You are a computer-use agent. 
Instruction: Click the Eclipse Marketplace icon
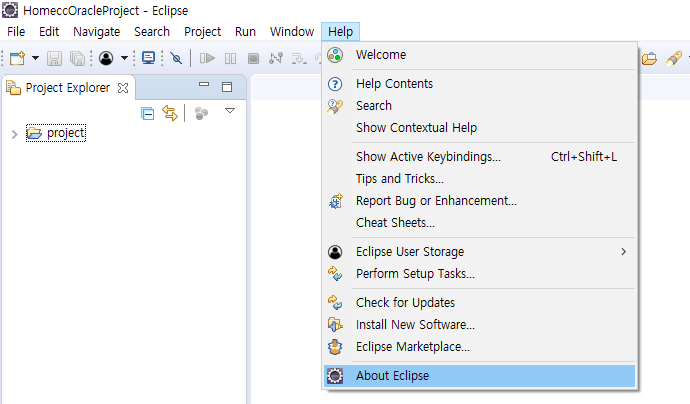pyautogui.click(x=335, y=347)
